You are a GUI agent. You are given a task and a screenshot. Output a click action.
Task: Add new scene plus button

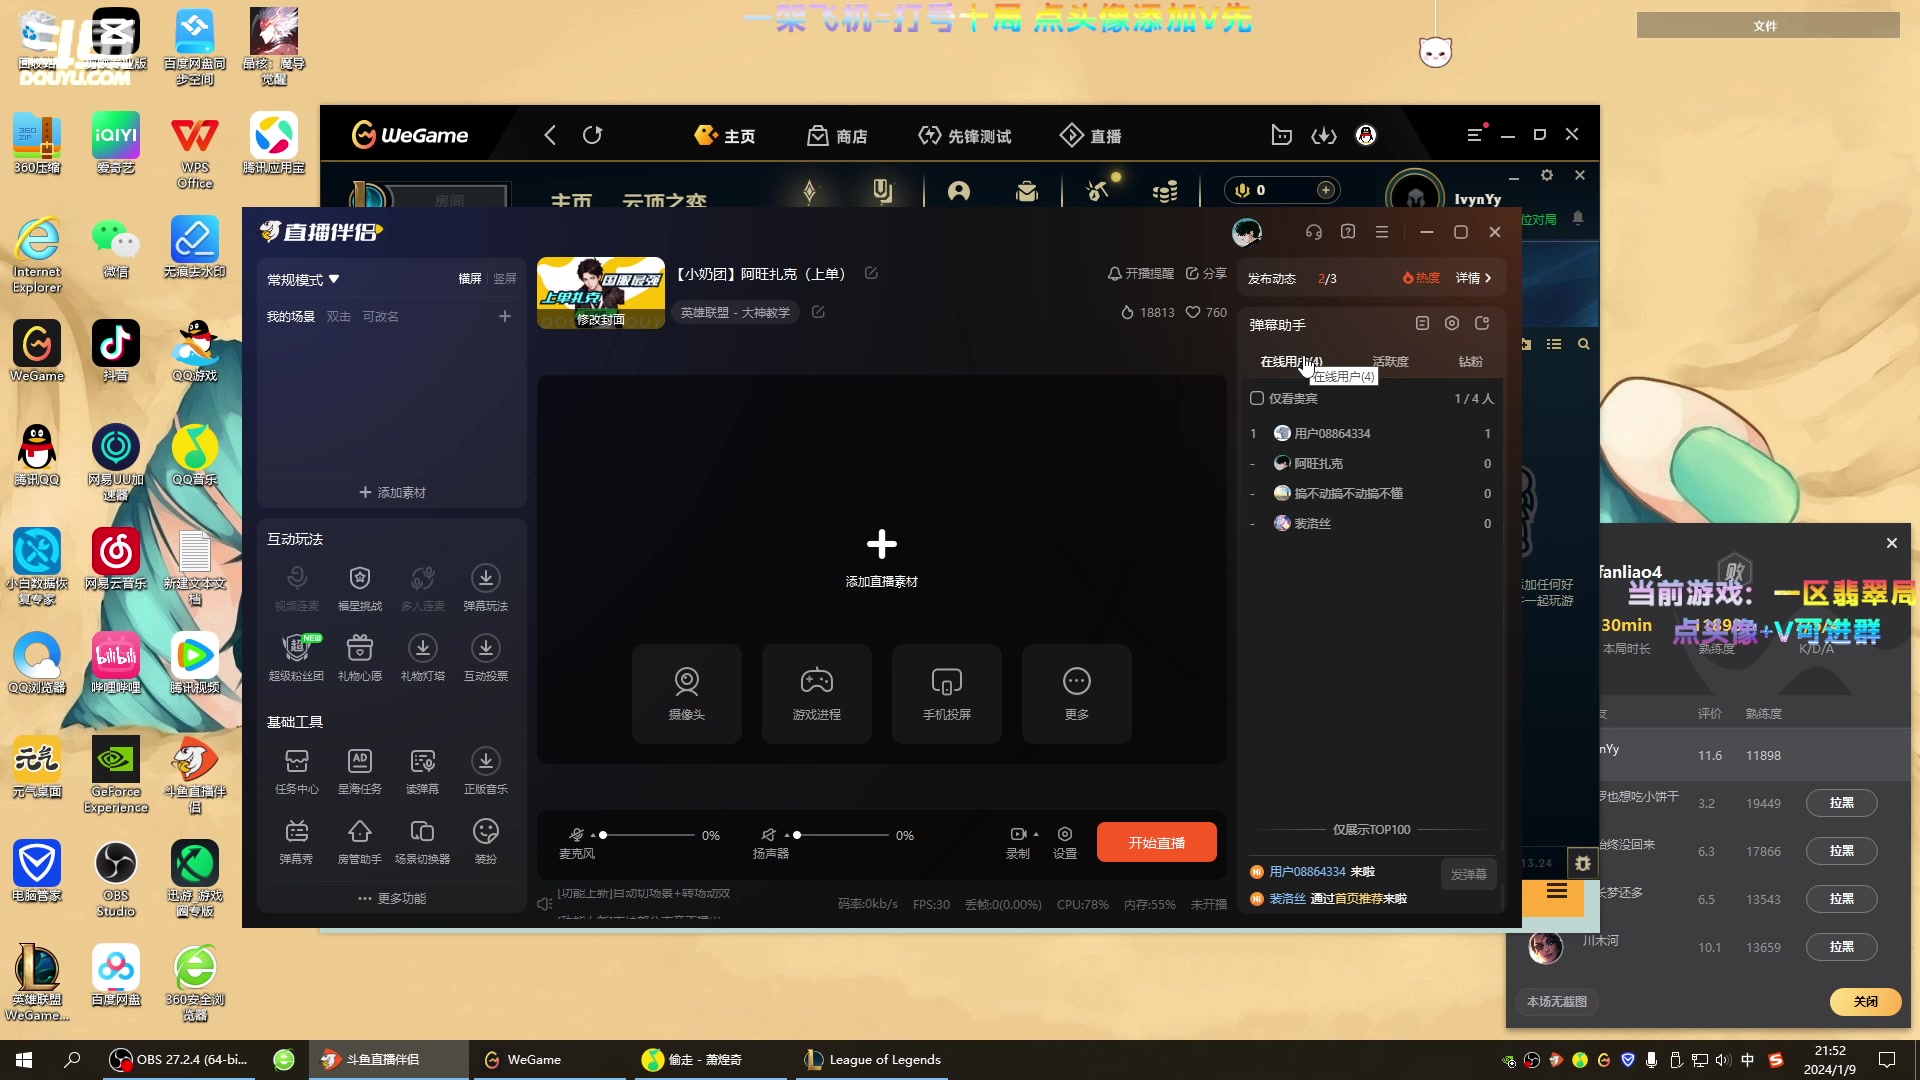pyautogui.click(x=505, y=316)
